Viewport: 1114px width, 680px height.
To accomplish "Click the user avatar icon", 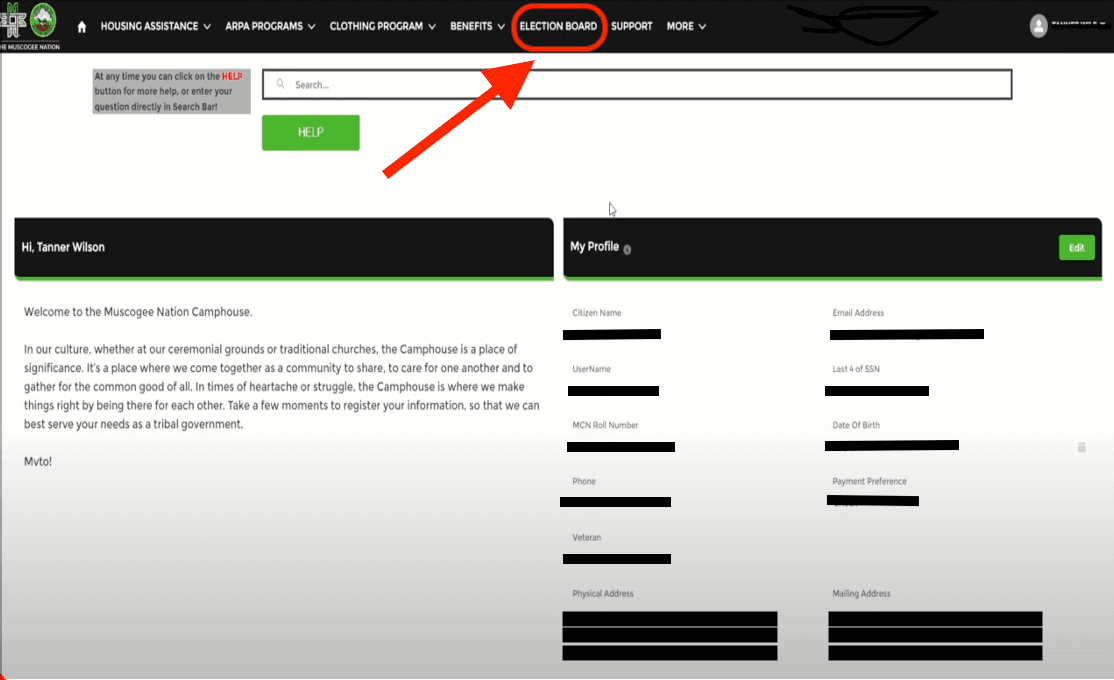I will click(x=1038, y=26).
